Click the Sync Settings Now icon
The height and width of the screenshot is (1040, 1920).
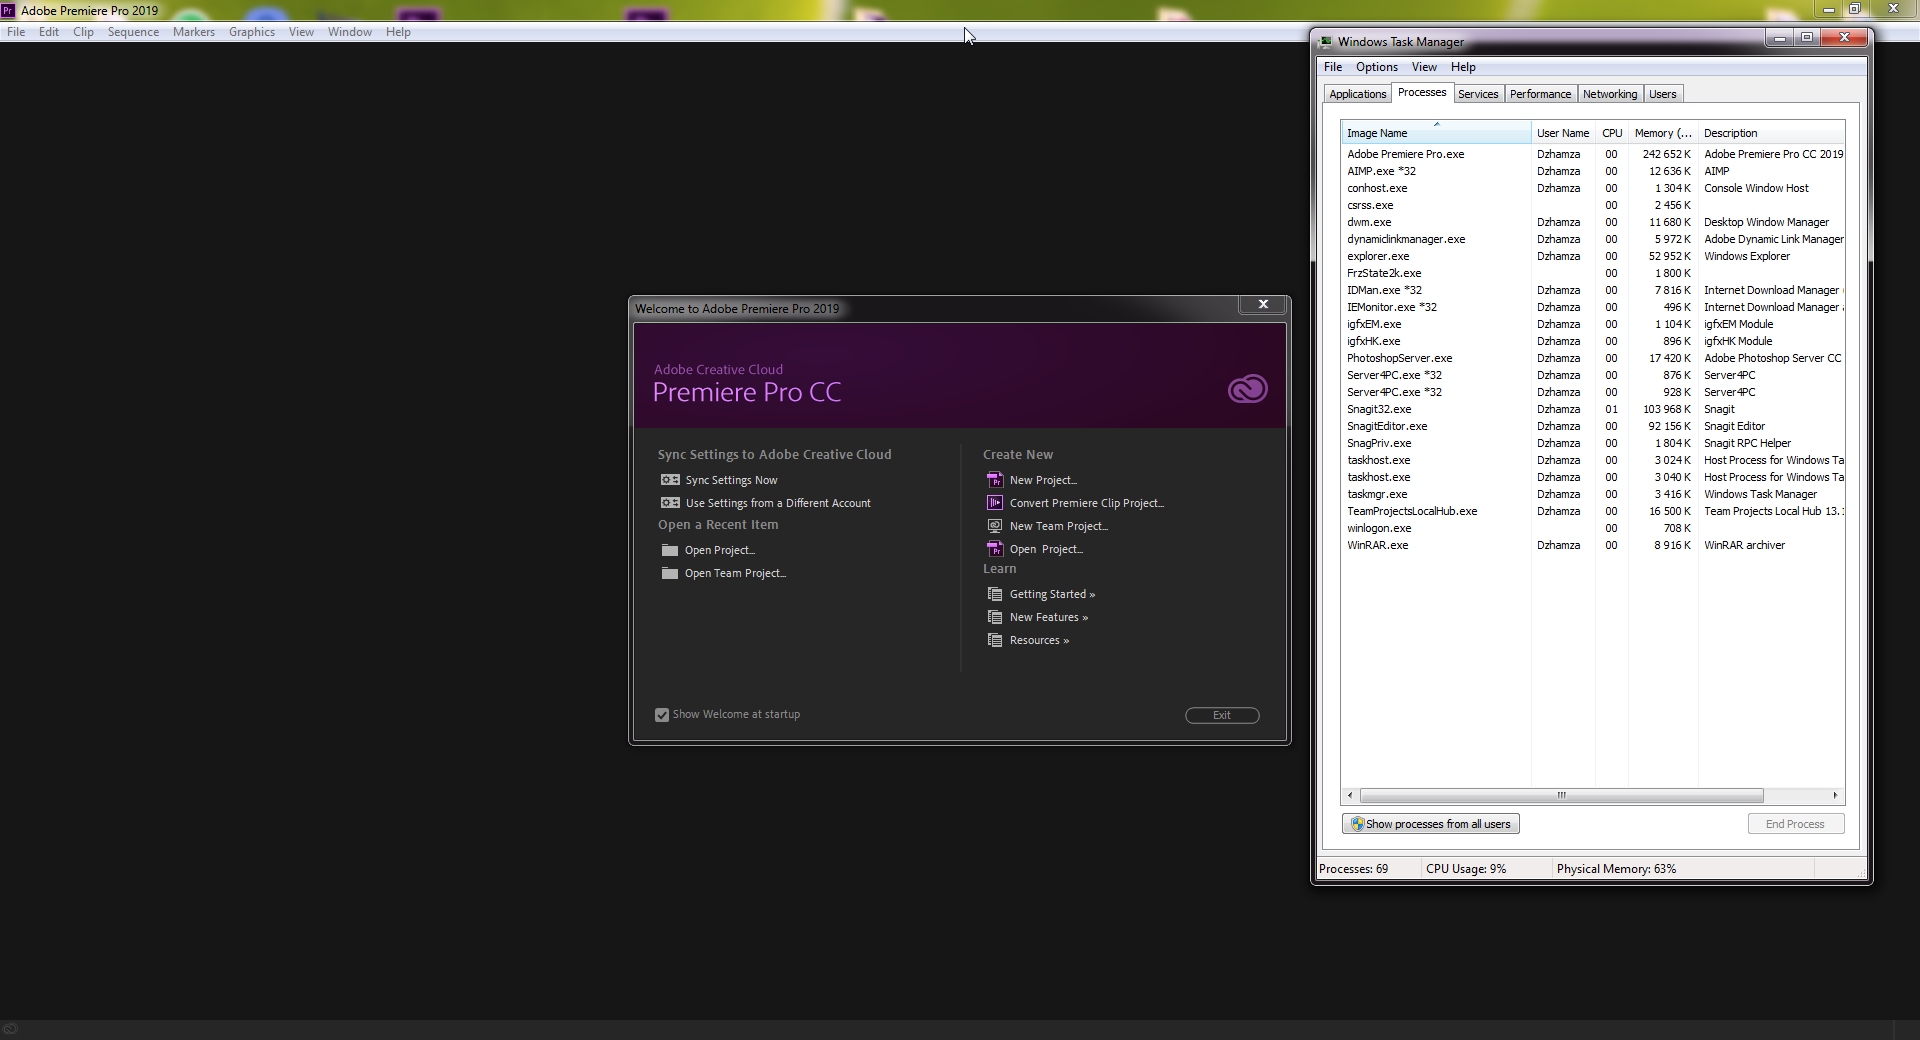click(x=670, y=480)
